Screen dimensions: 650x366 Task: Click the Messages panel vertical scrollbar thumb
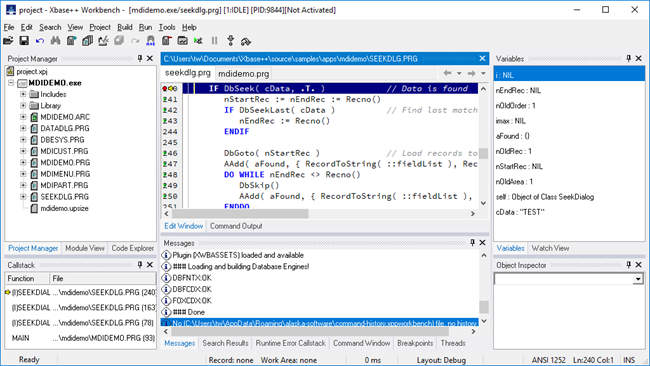click(483, 307)
